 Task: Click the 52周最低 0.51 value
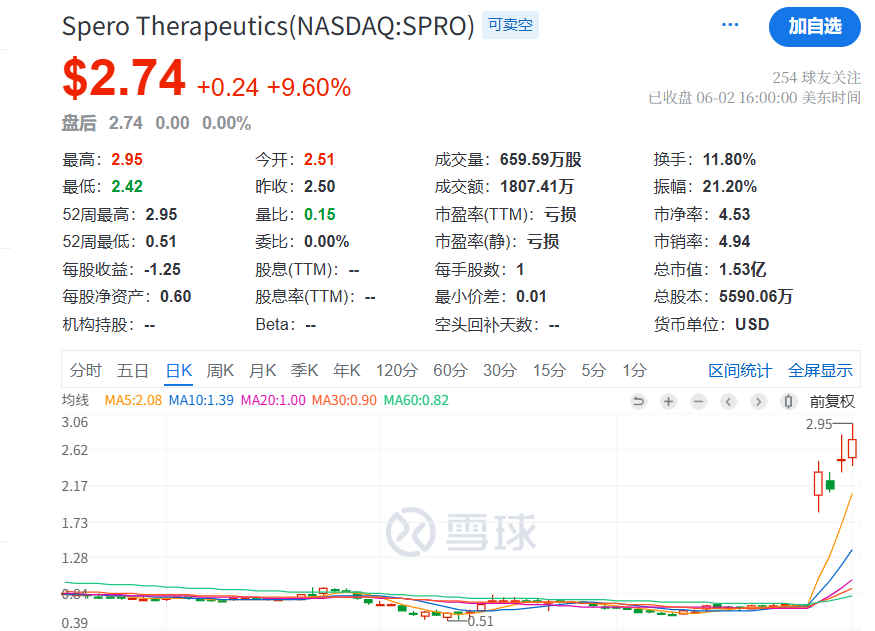coord(161,242)
